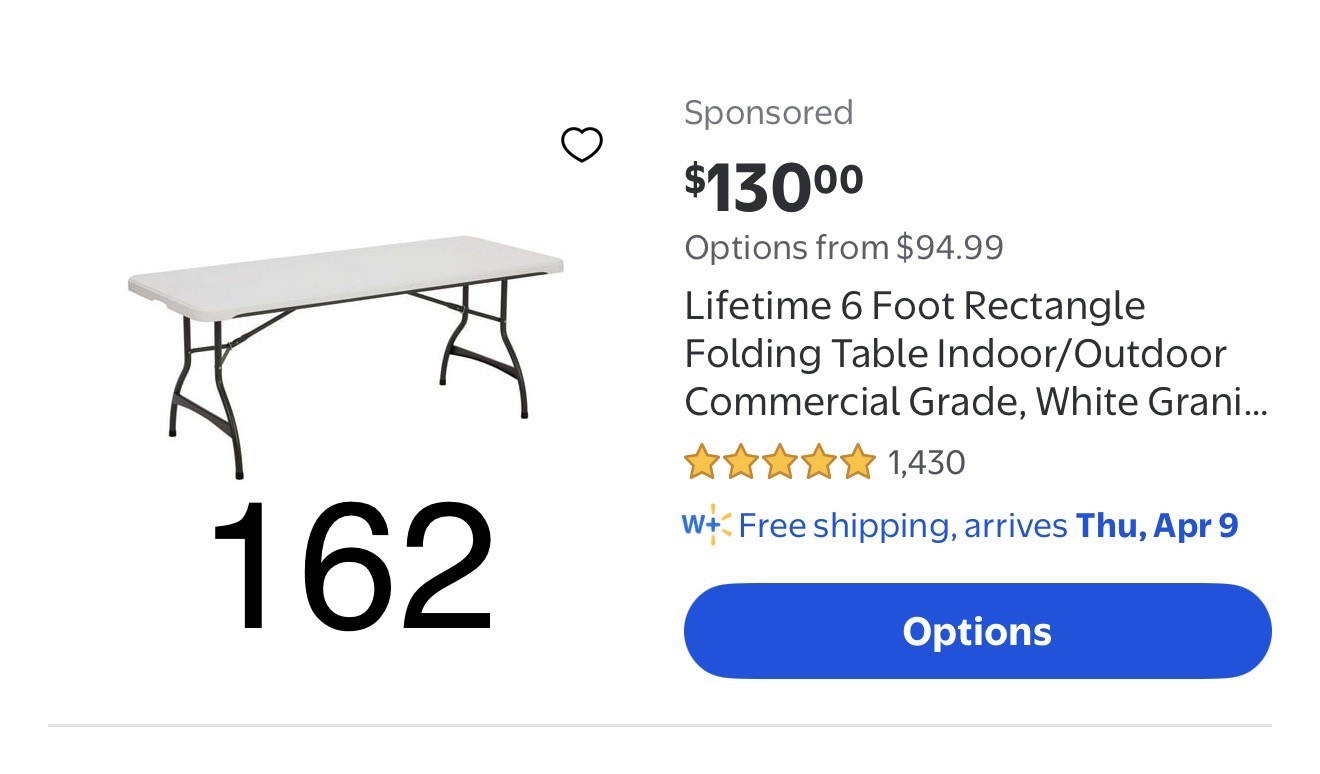
Task: Click the white tabletop in the product photo
Action: (345, 272)
